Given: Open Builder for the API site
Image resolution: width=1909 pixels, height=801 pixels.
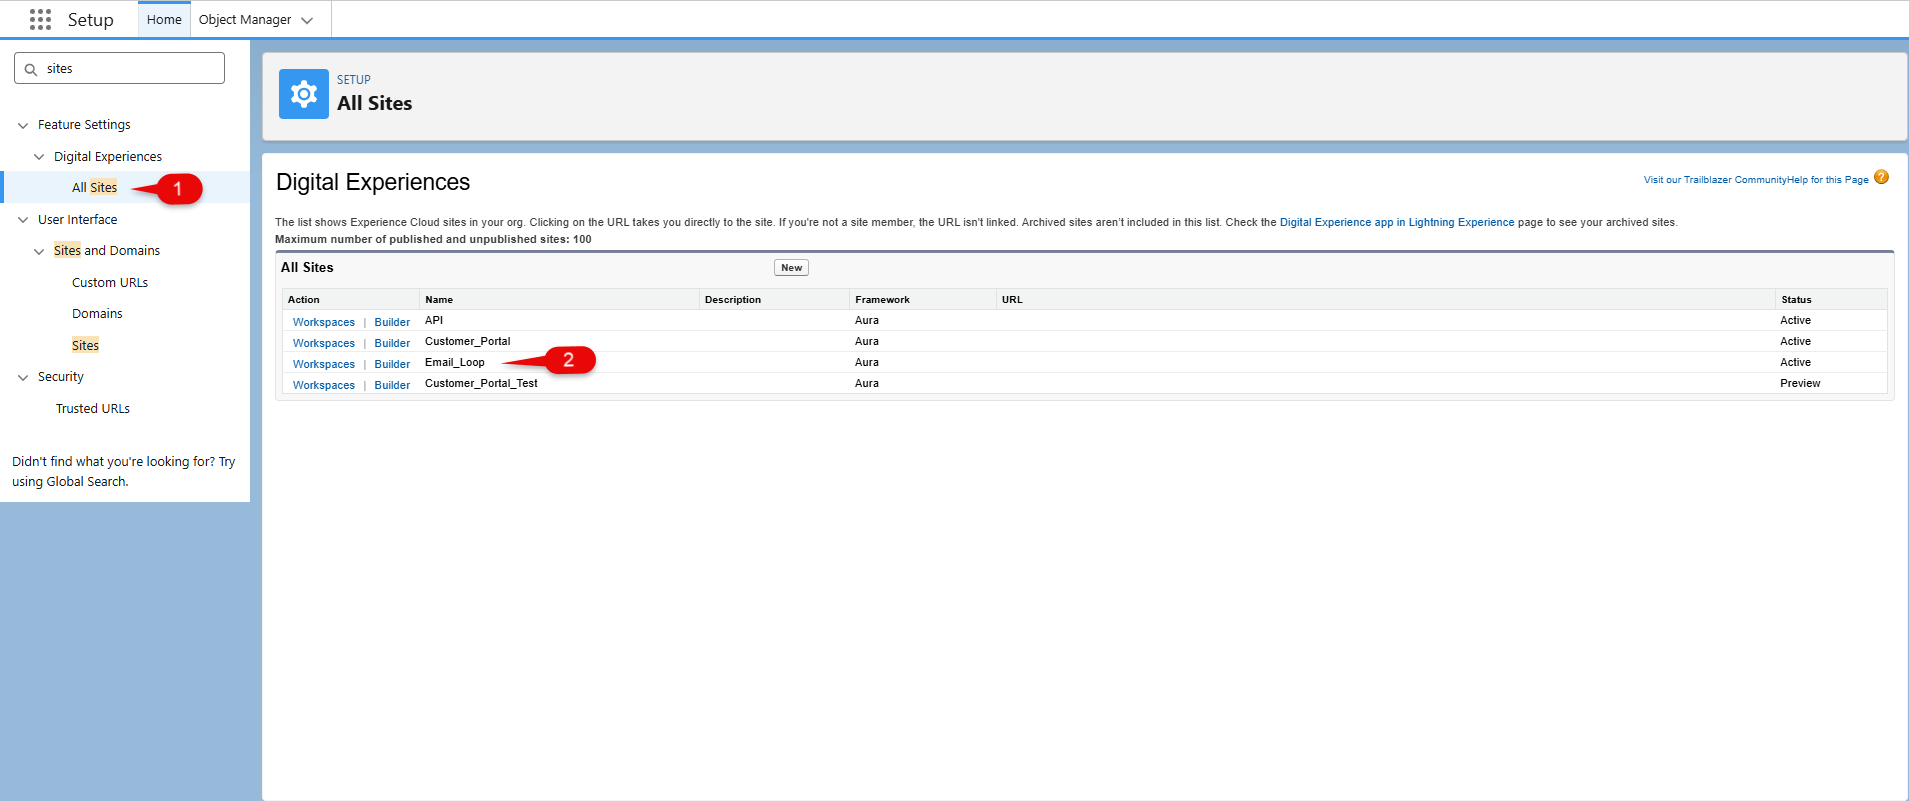Looking at the screenshot, I should pos(392,322).
